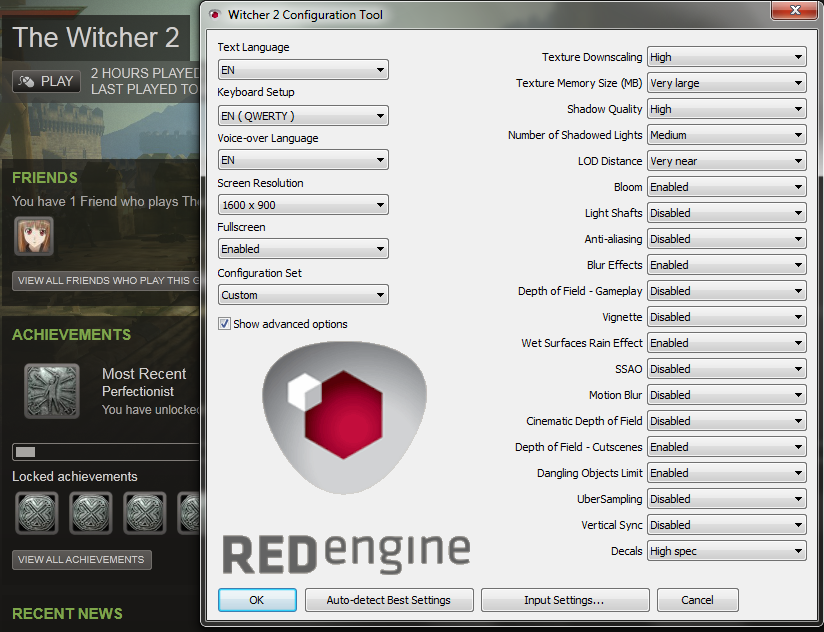Open the Voice-over Language dropdown
Image resolution: width=824 pixels, height=632 pixels.
[x=303, y=160]
